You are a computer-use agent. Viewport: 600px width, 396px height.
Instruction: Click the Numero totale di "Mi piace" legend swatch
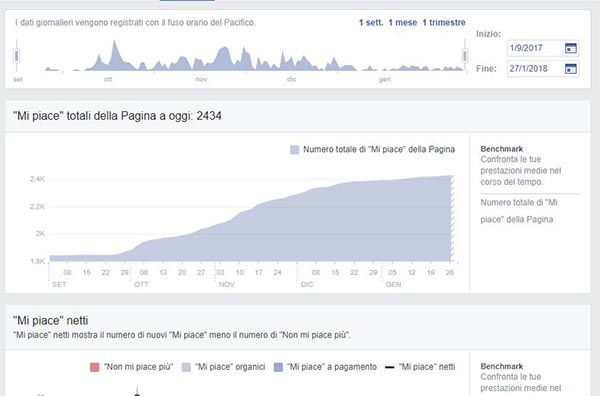coord(294,150)
